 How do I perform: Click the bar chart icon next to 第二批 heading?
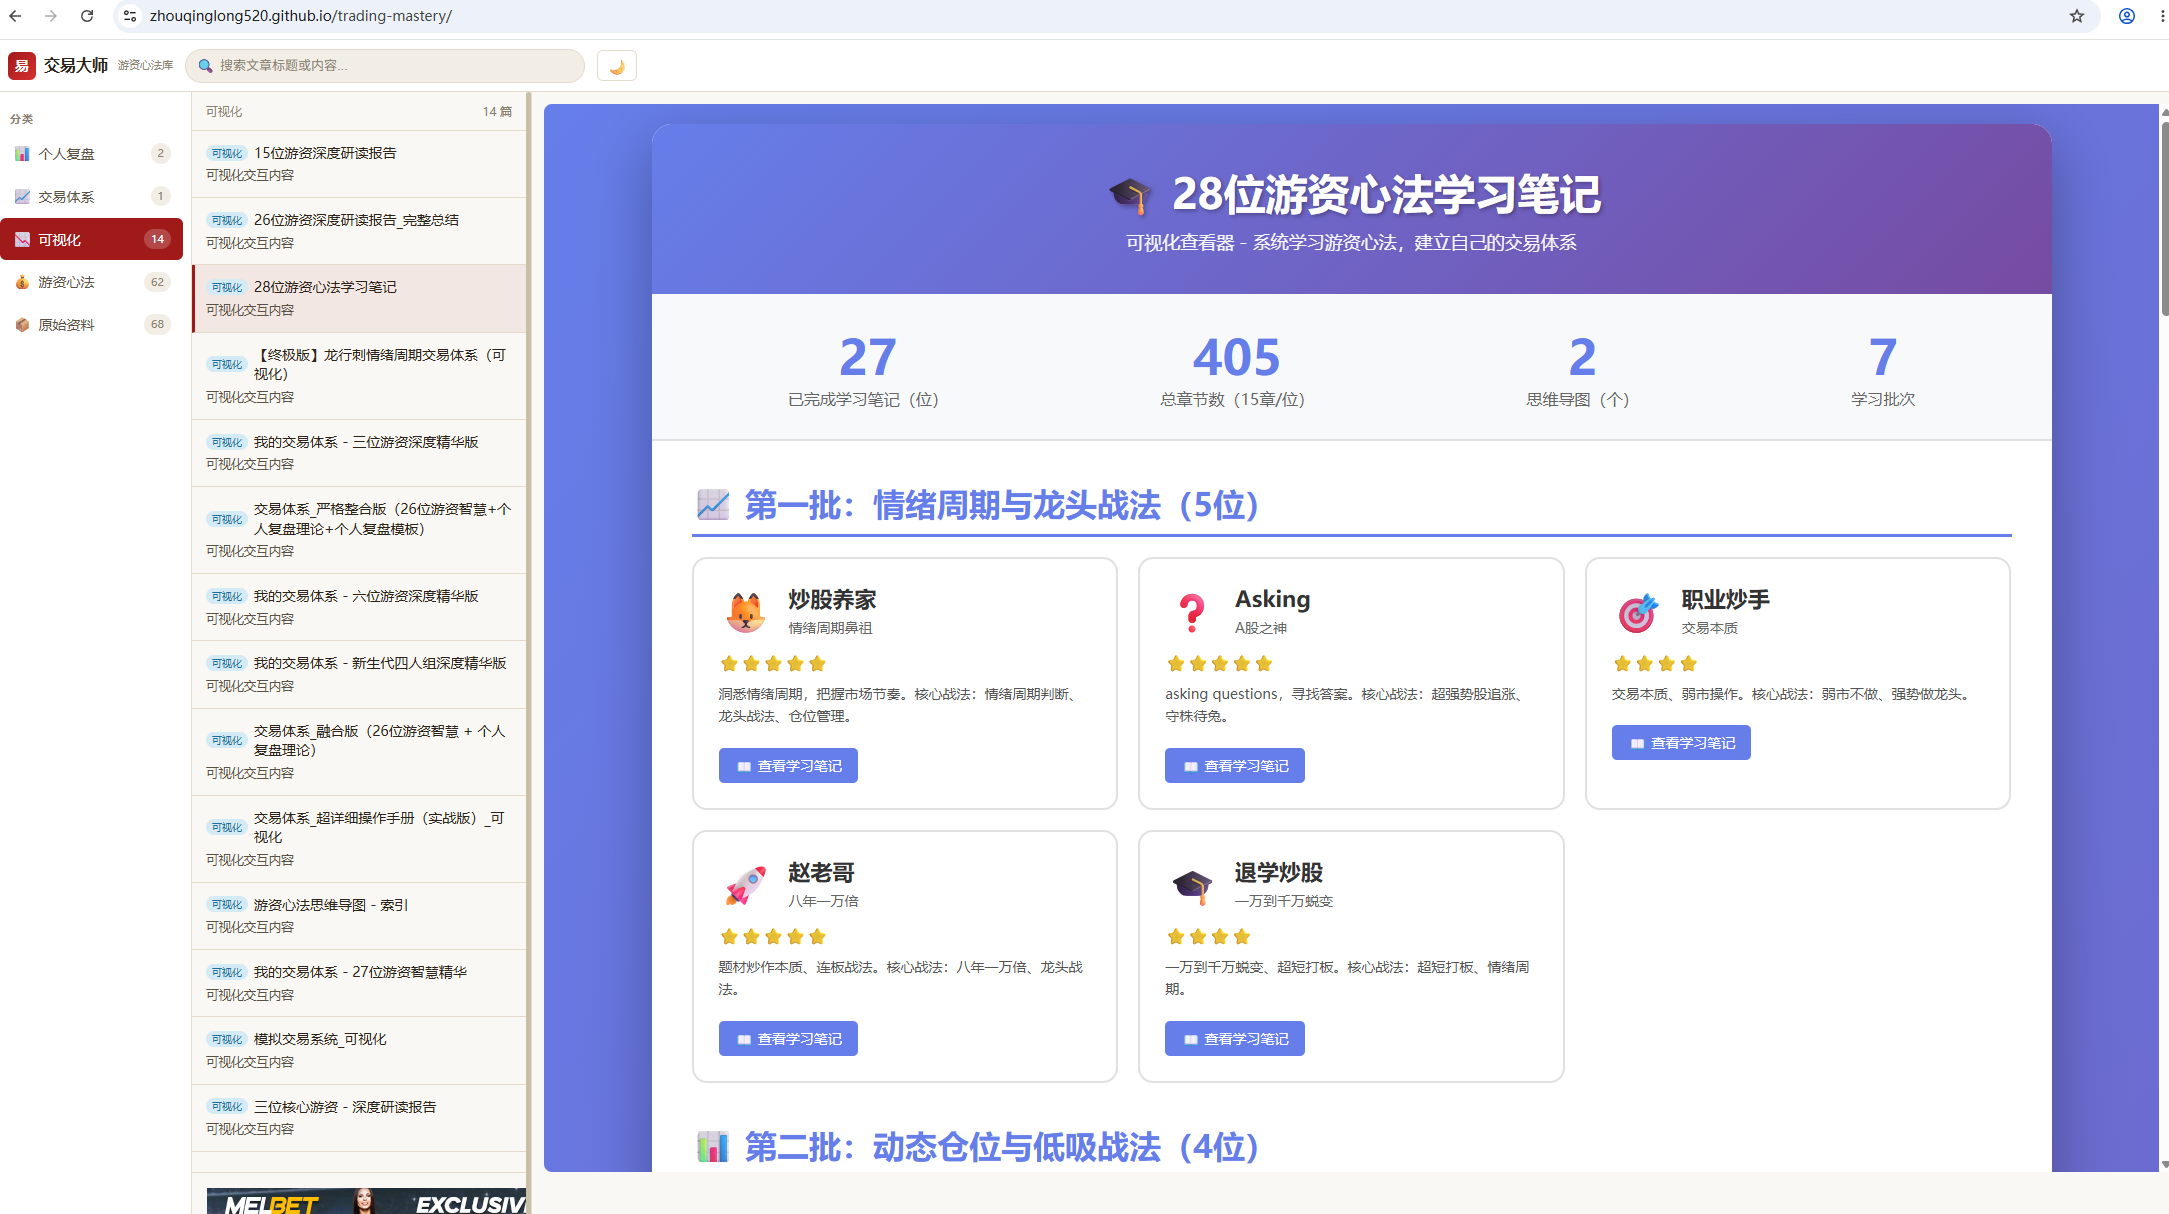(x=713, y=1147)
